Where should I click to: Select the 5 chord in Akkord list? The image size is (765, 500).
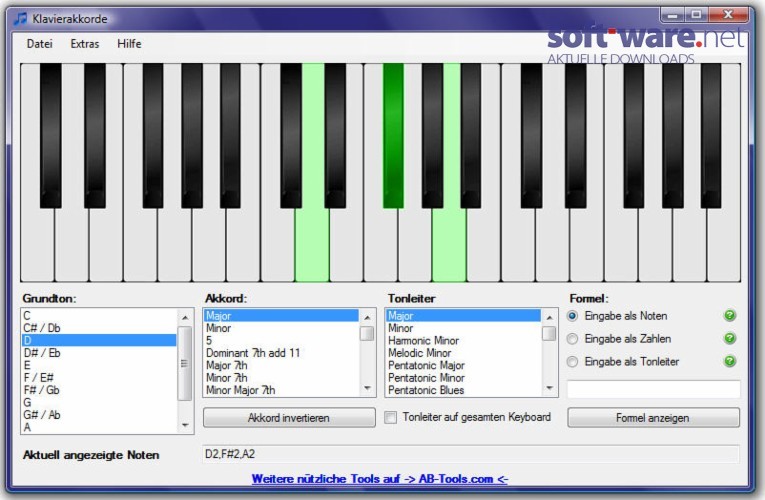[282, 340]
